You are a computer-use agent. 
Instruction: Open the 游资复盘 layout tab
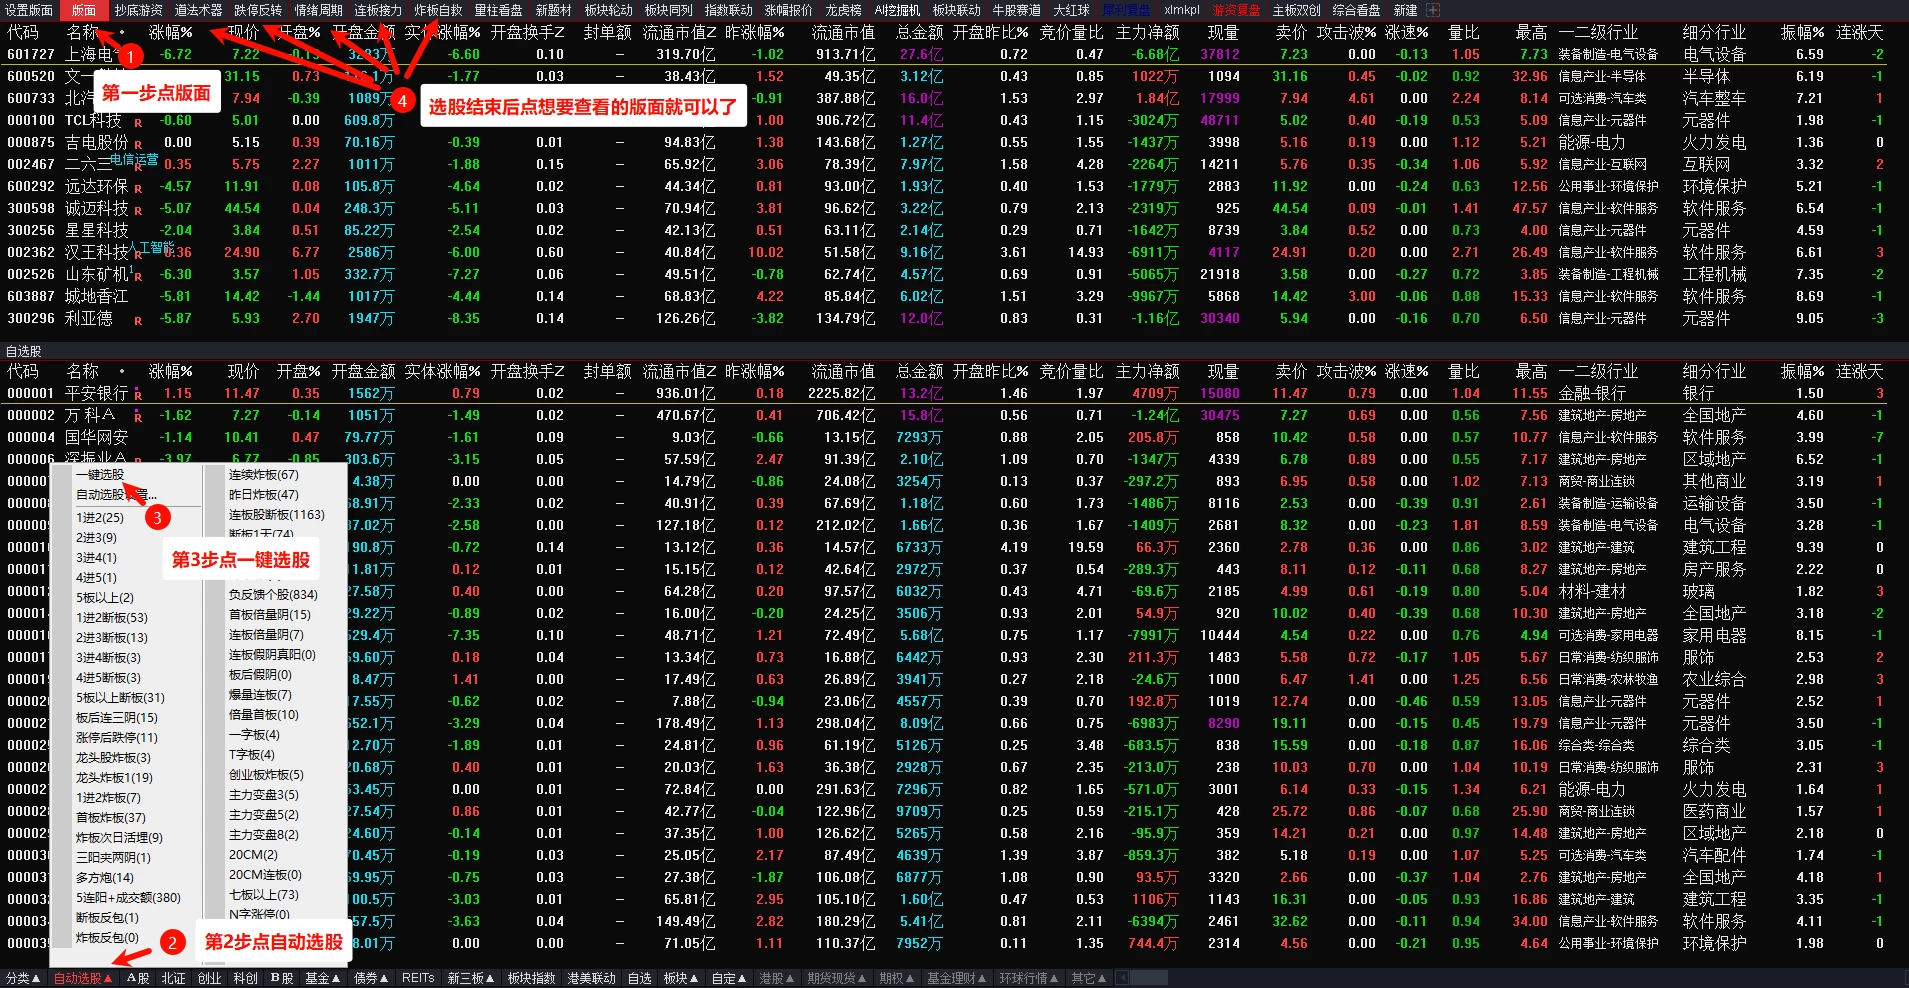[1236, 10]
